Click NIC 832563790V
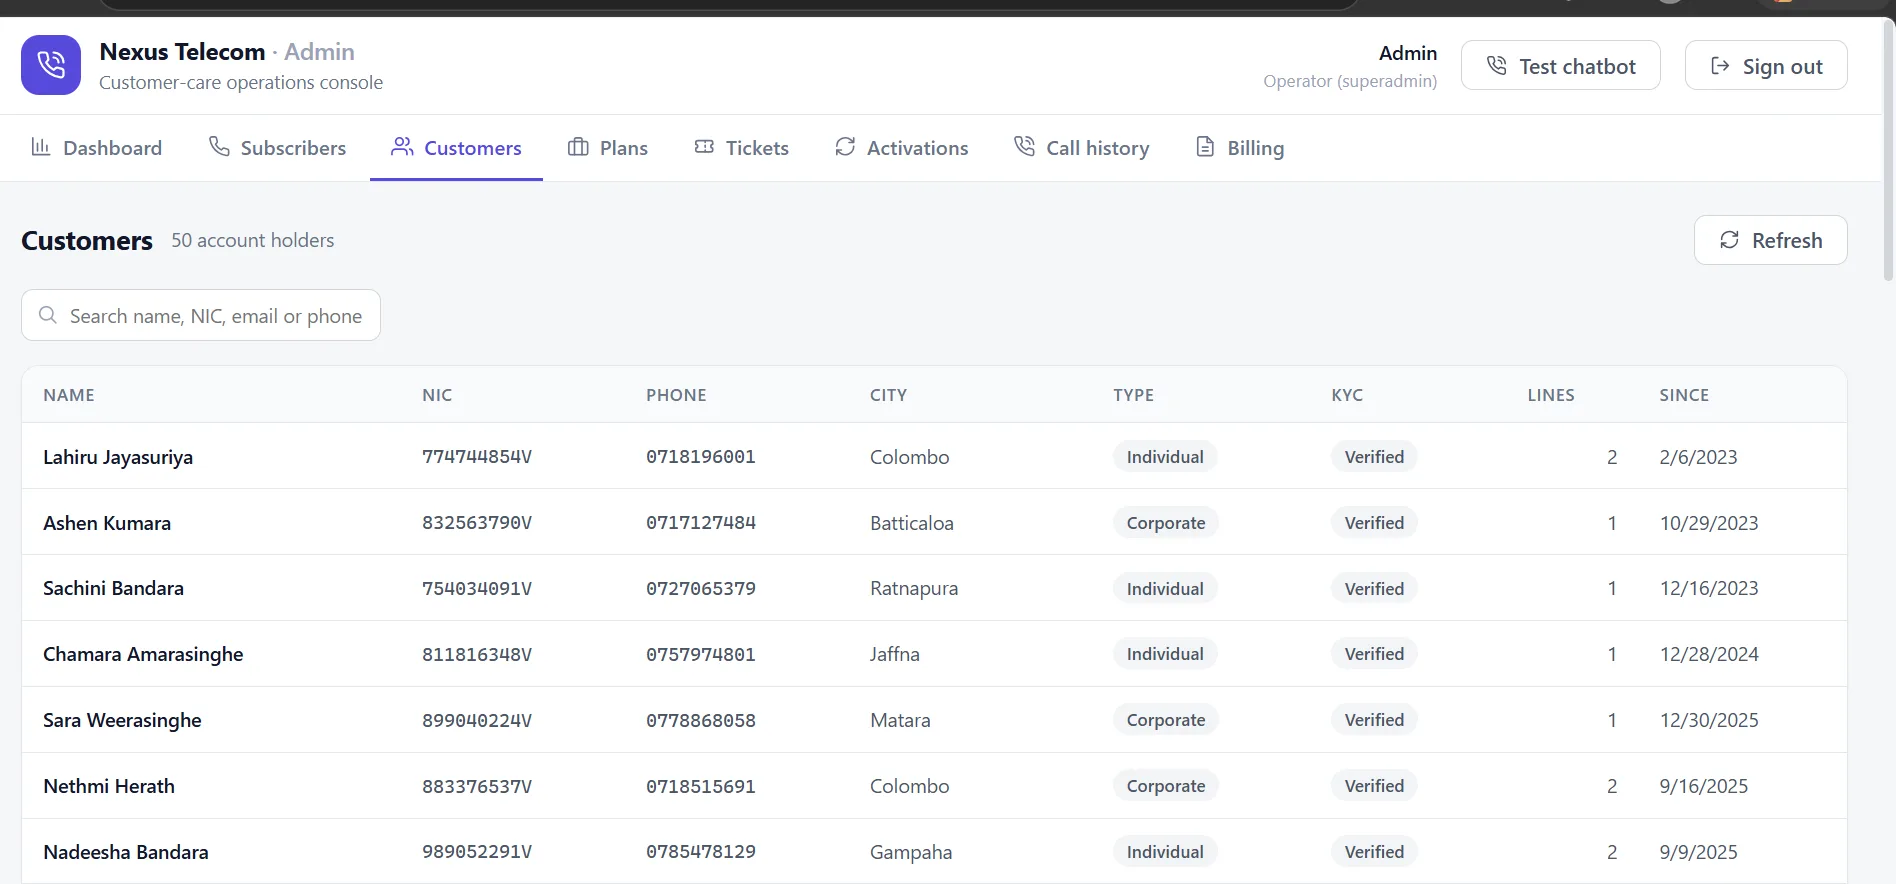Viewport: 1896px width, 884px height. click(x=477, y=523)
